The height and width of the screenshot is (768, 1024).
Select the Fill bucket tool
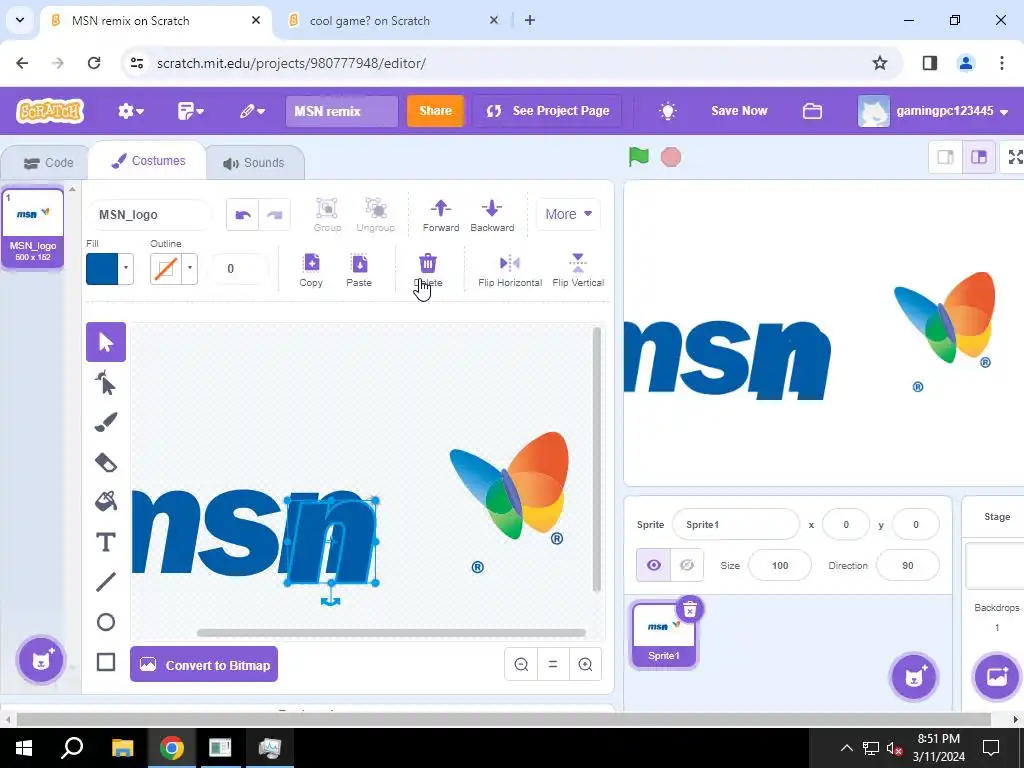tap(106, 502)
